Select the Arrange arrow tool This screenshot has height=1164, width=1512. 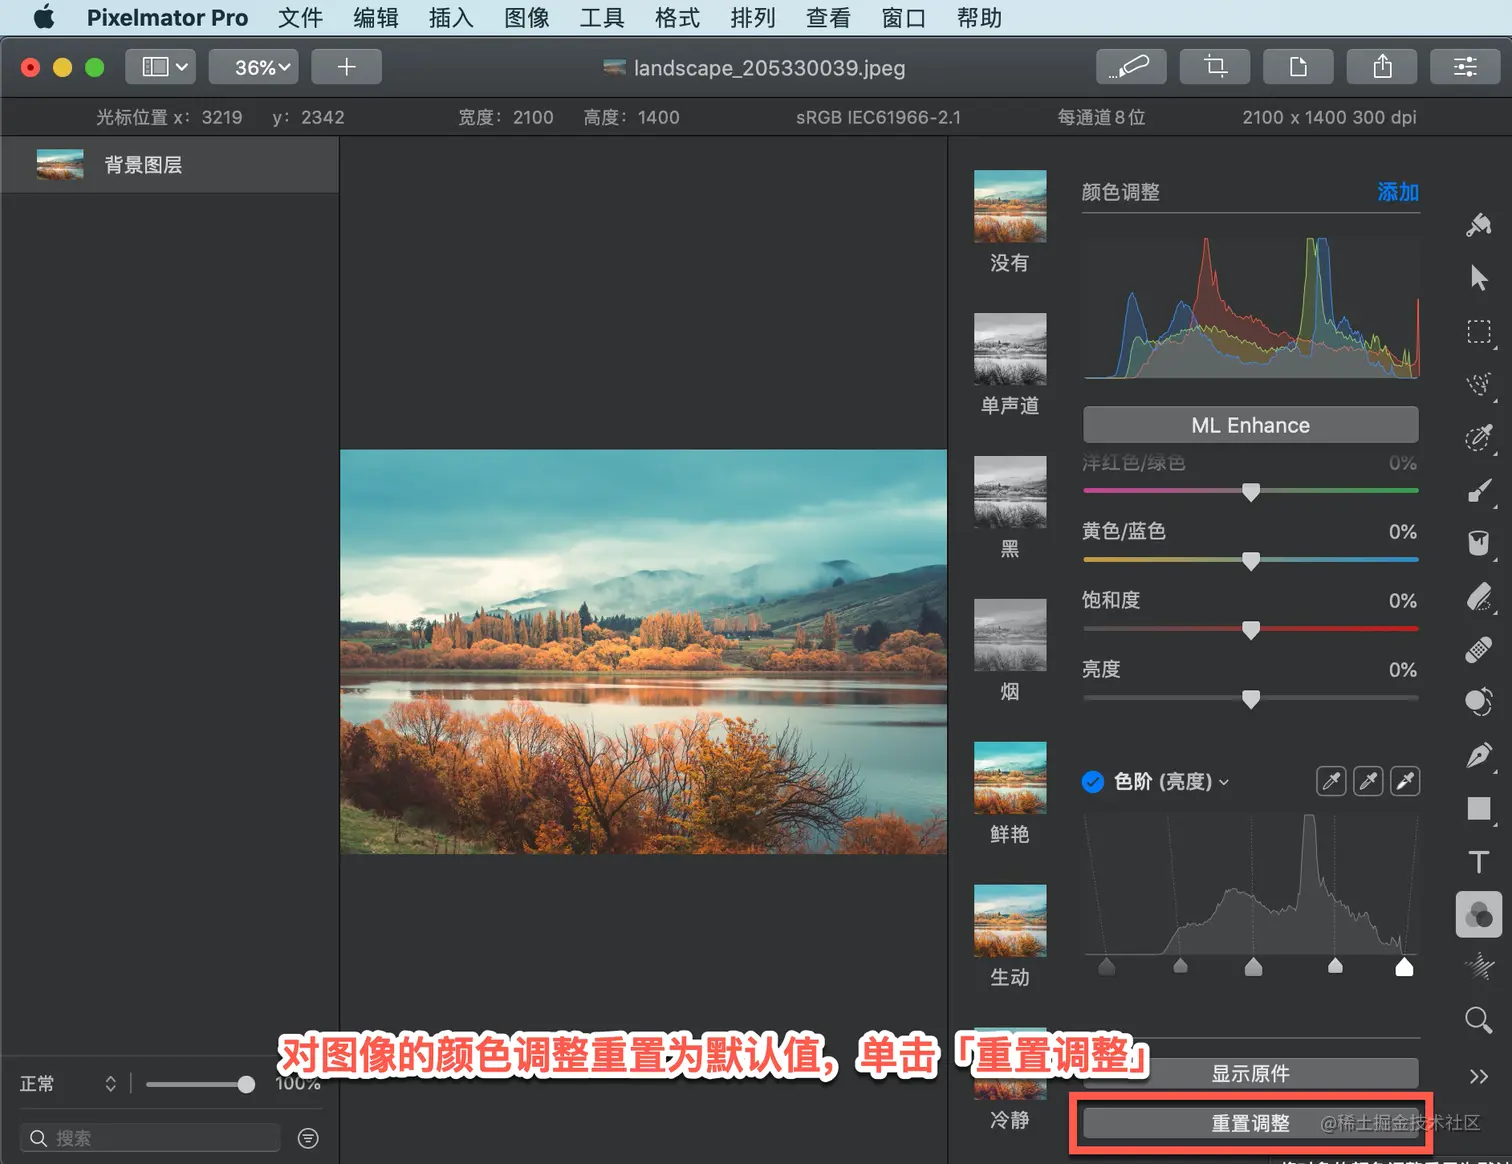tap(1479, 278)
